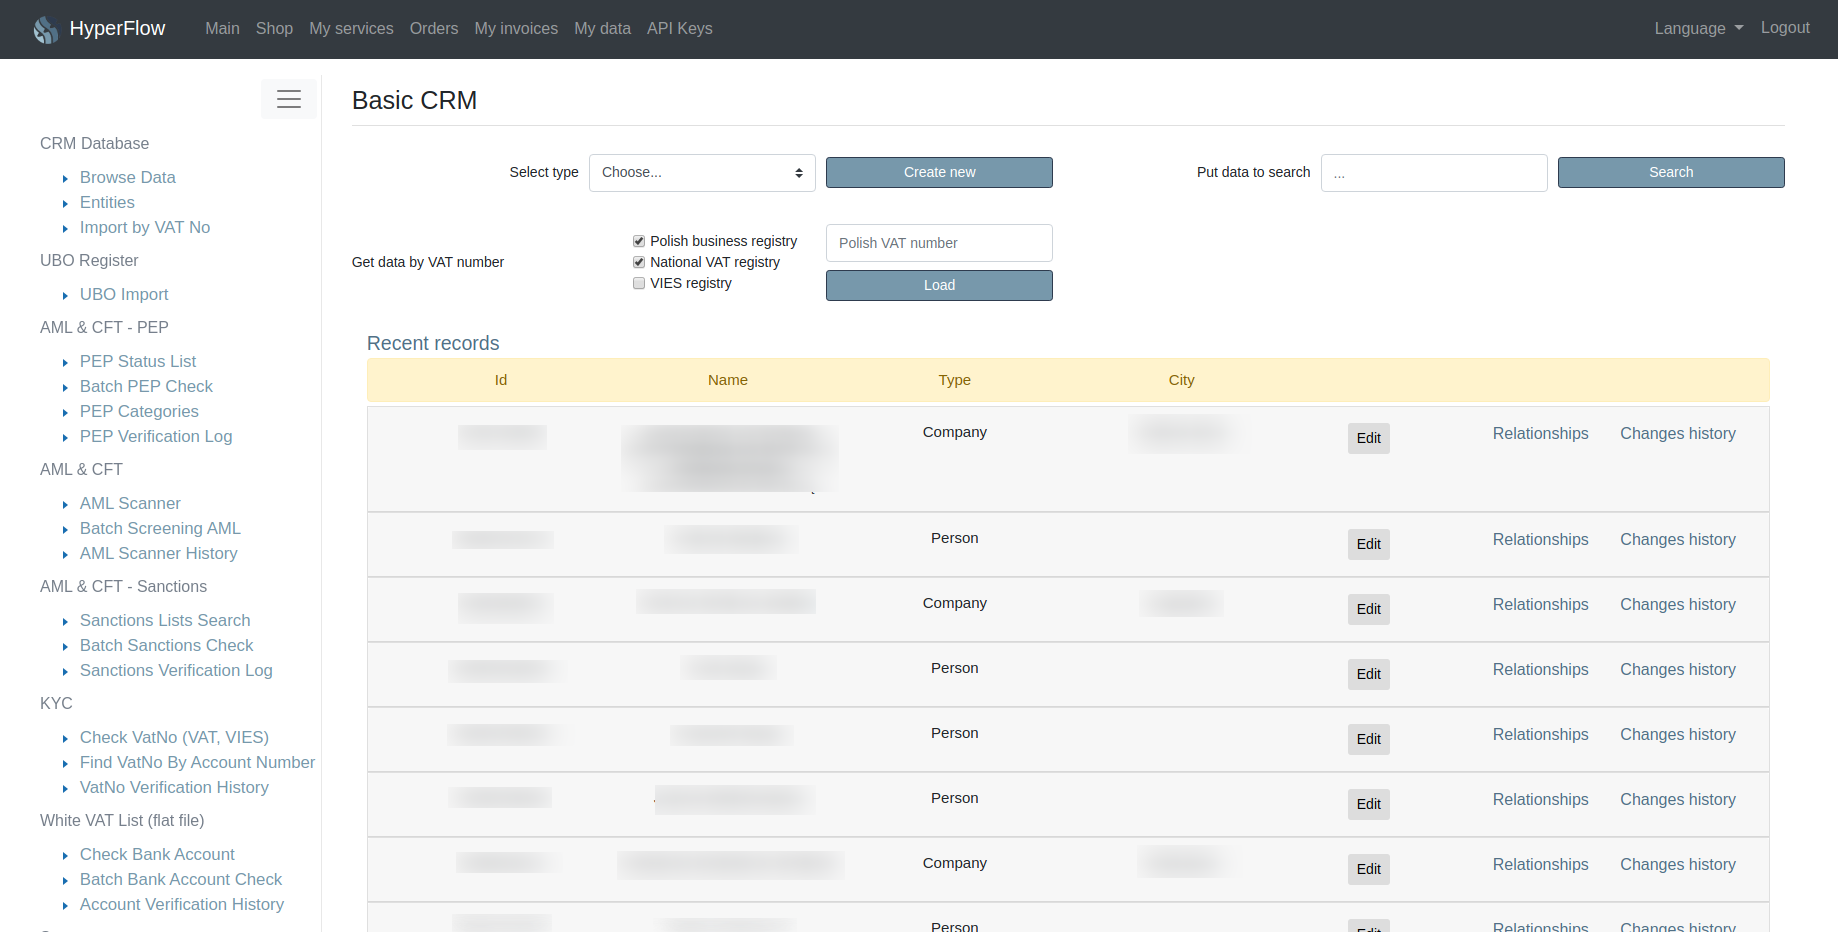Open the My services navigation menu
The image size is (1838, 932).
tap(351, 28)
